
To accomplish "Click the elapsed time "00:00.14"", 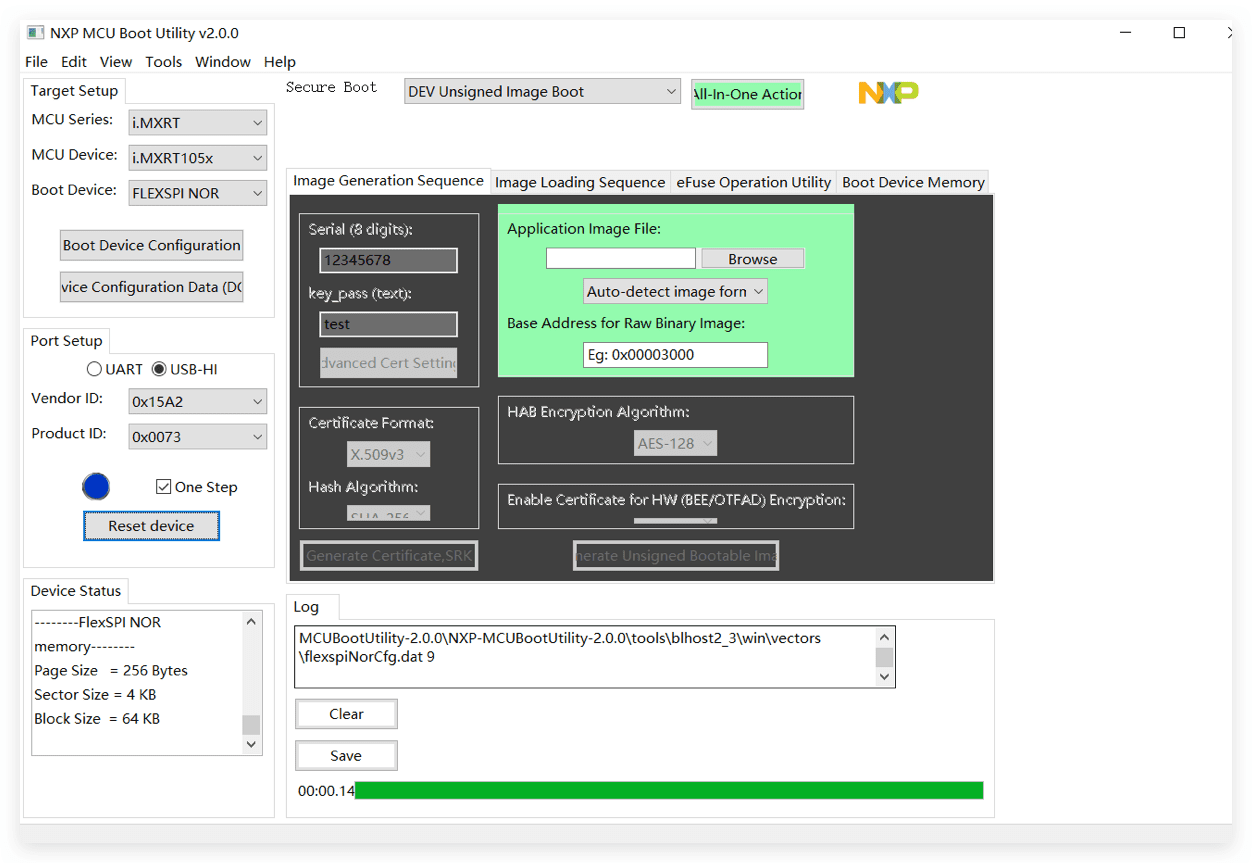I will (x=326, y=791).
